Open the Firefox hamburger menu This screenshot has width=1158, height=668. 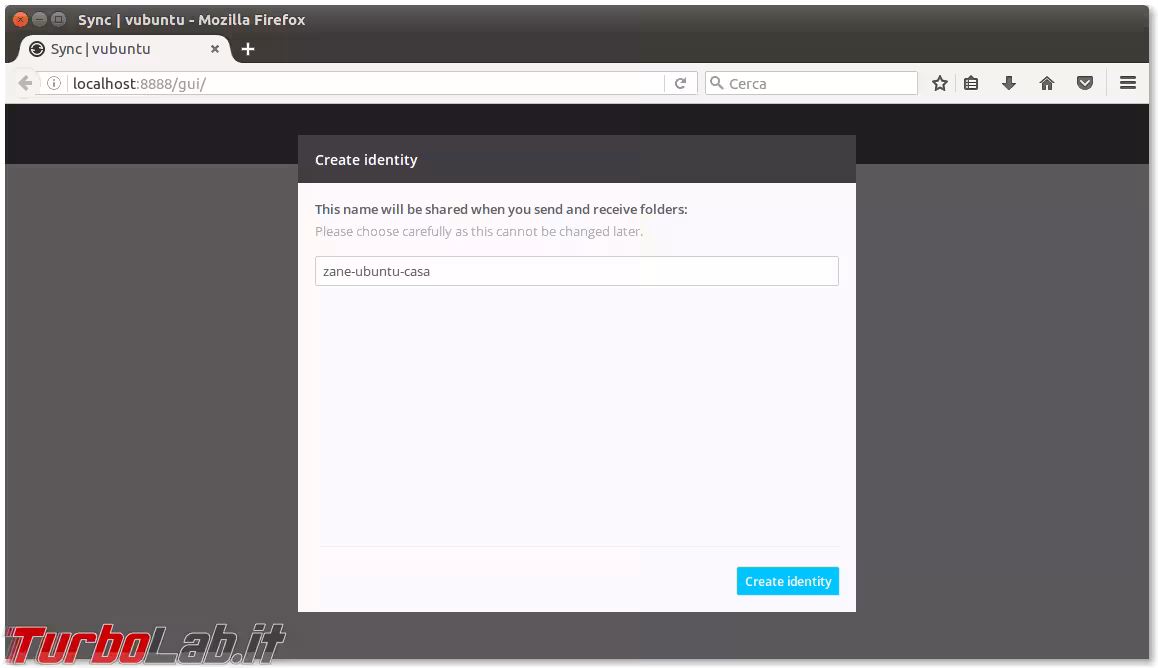[x=1128, y=83]
